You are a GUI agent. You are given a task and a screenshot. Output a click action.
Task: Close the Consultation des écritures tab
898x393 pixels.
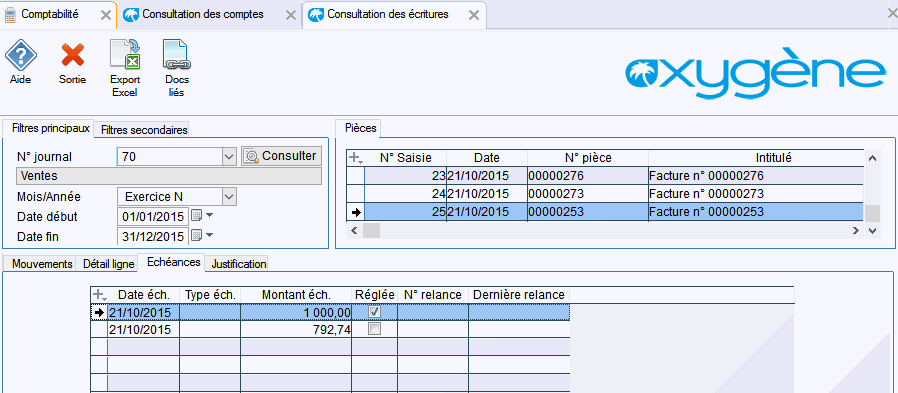474,15
